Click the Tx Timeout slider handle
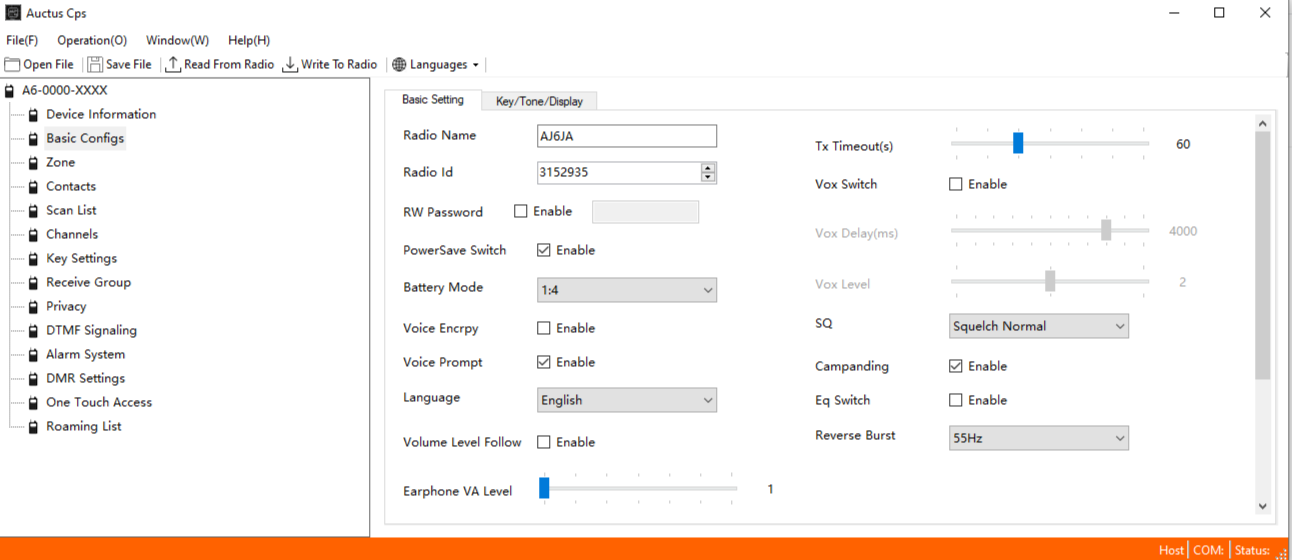This screenshot has height=560, width=1292. (1018, 143)
